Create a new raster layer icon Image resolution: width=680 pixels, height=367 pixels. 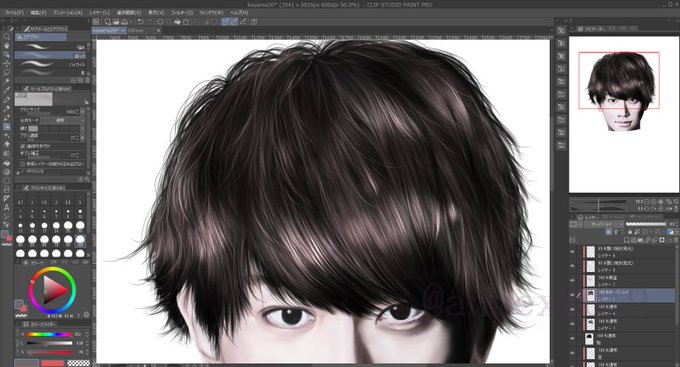[626, 240]
